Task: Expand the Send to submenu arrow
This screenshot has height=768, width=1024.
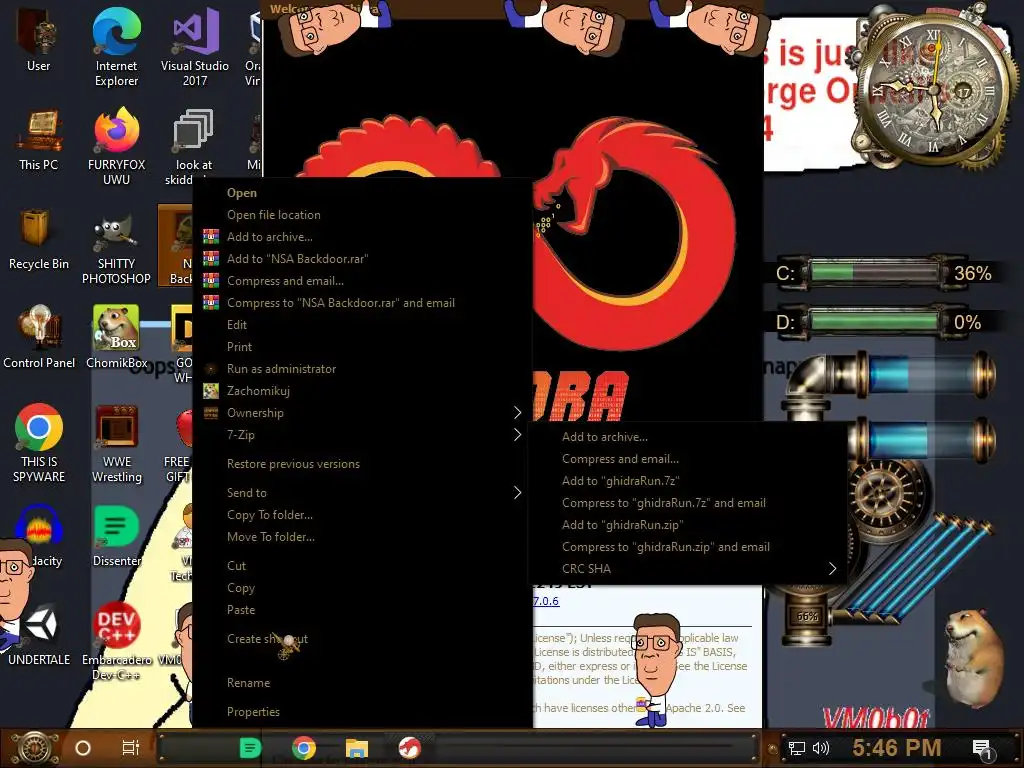Action: point(517,493)
